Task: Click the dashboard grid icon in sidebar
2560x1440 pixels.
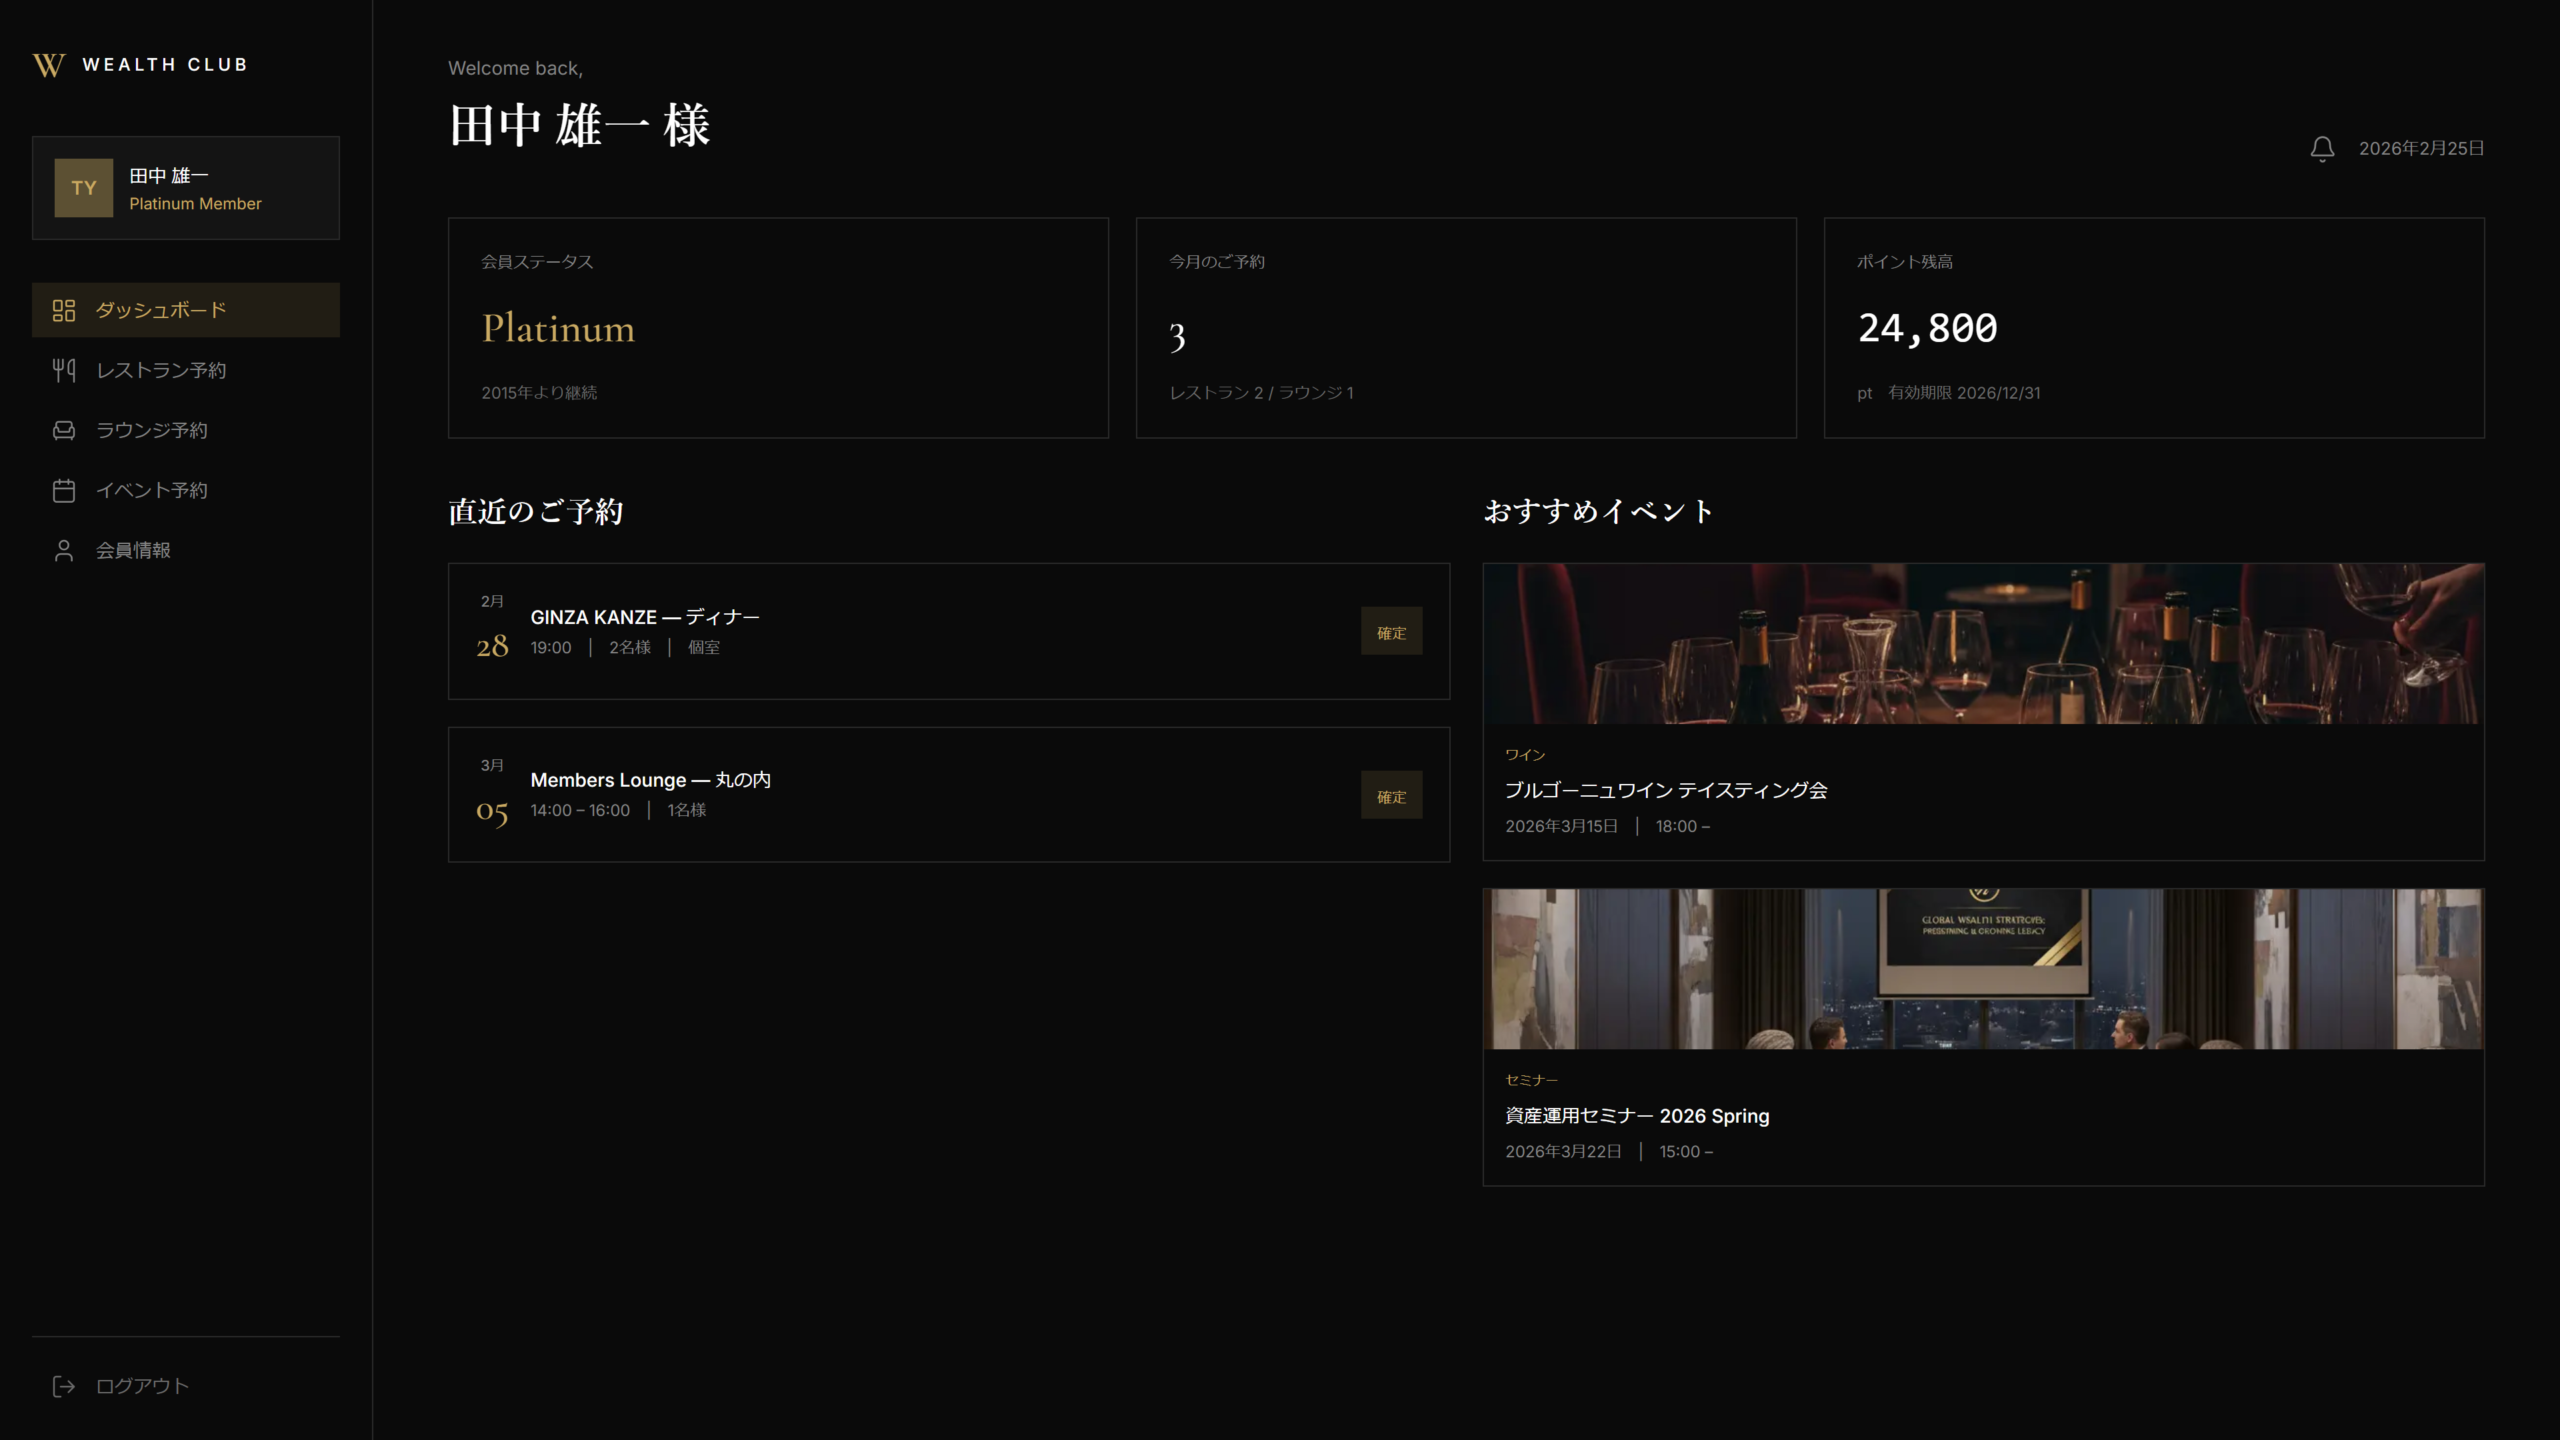Action: click(64, 310)
